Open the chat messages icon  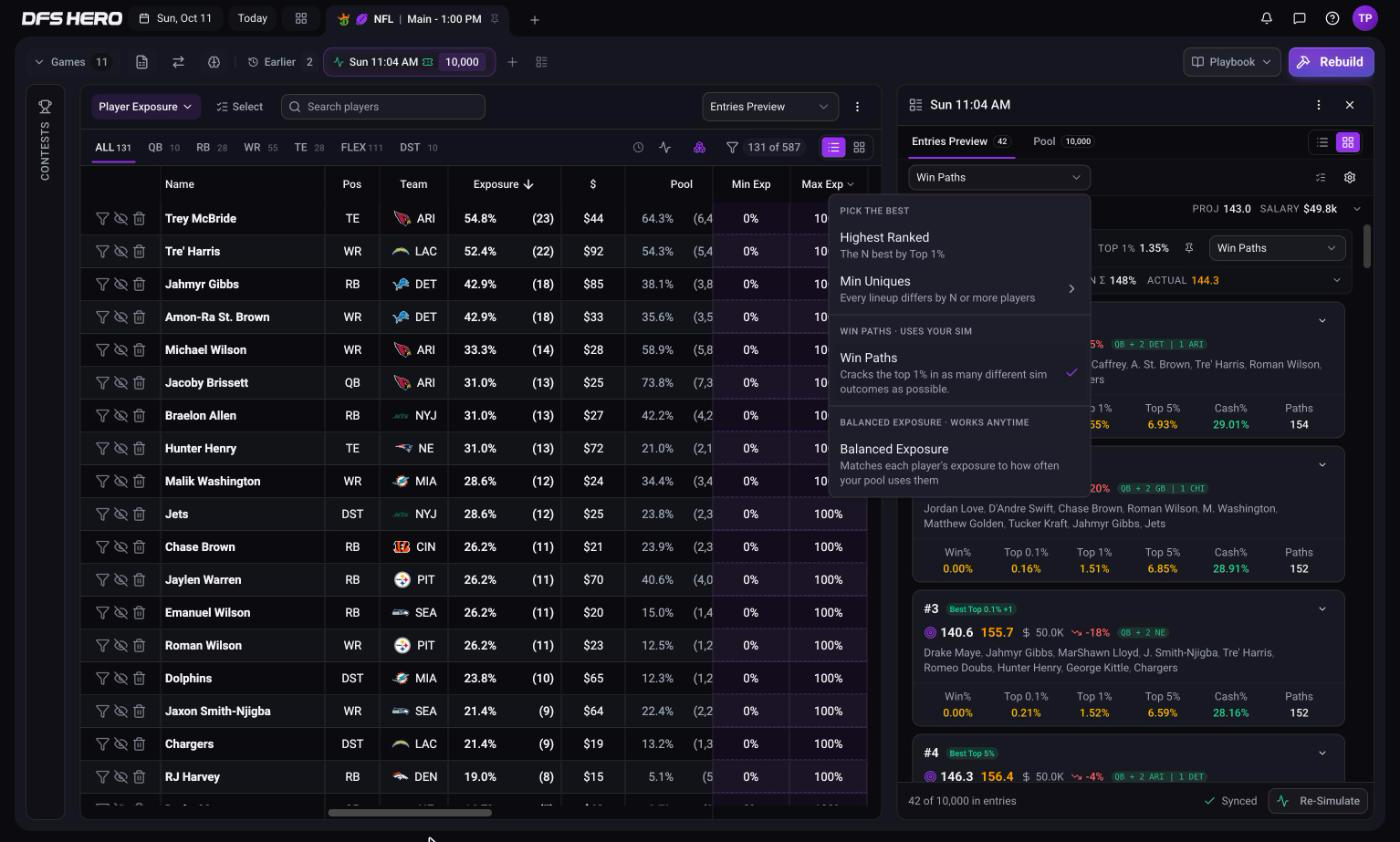coord(1300,18)
